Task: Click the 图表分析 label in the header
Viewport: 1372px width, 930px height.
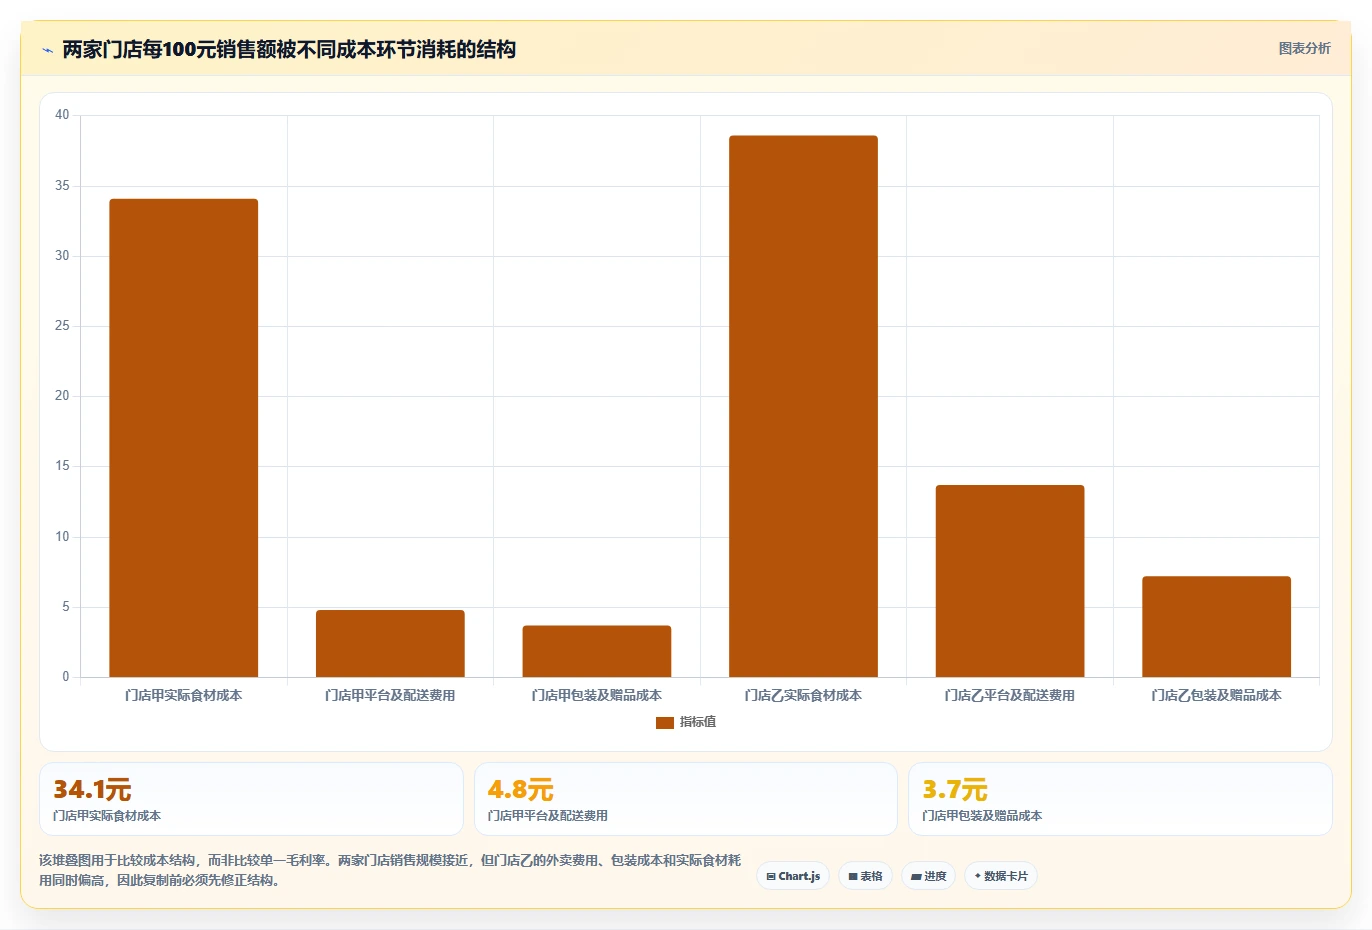Action: pos(1304,48)
